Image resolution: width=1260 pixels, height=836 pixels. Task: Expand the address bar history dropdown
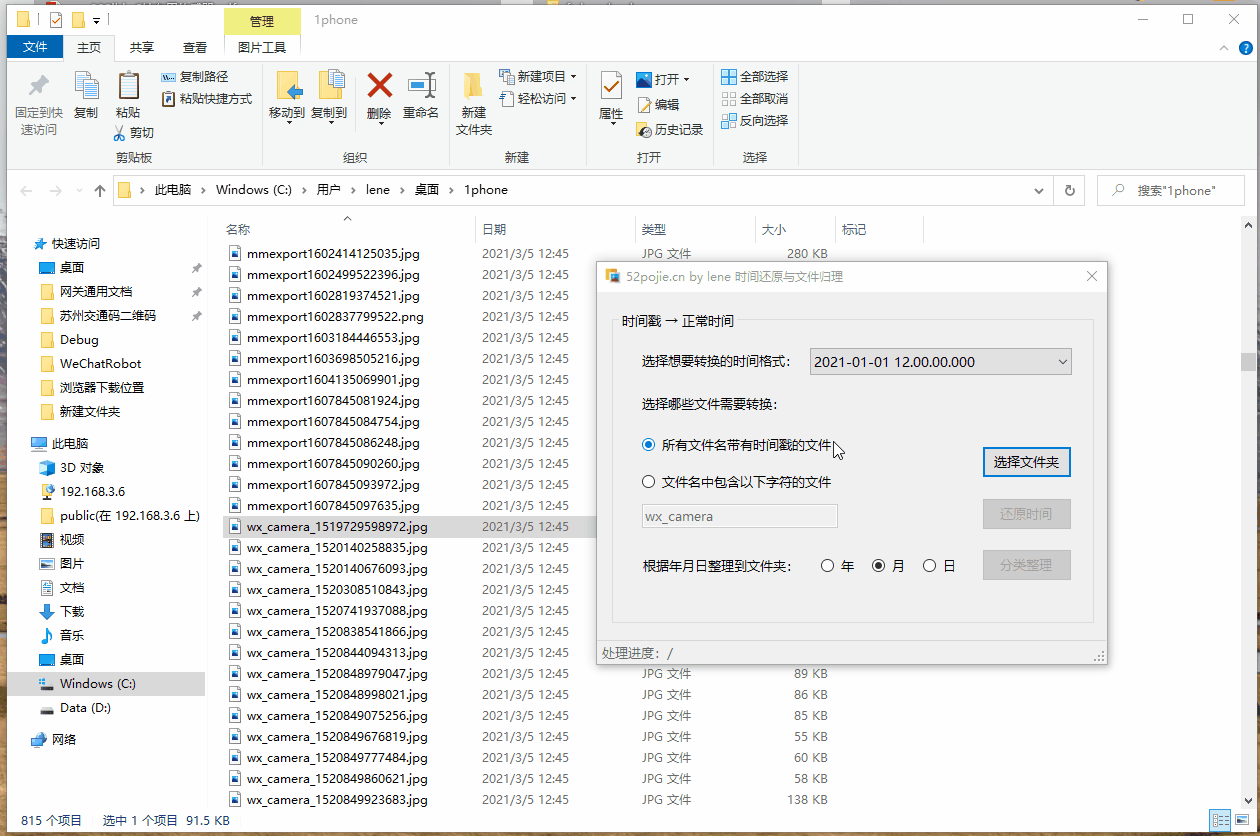pyautogui.click(x=1039, y=189)
